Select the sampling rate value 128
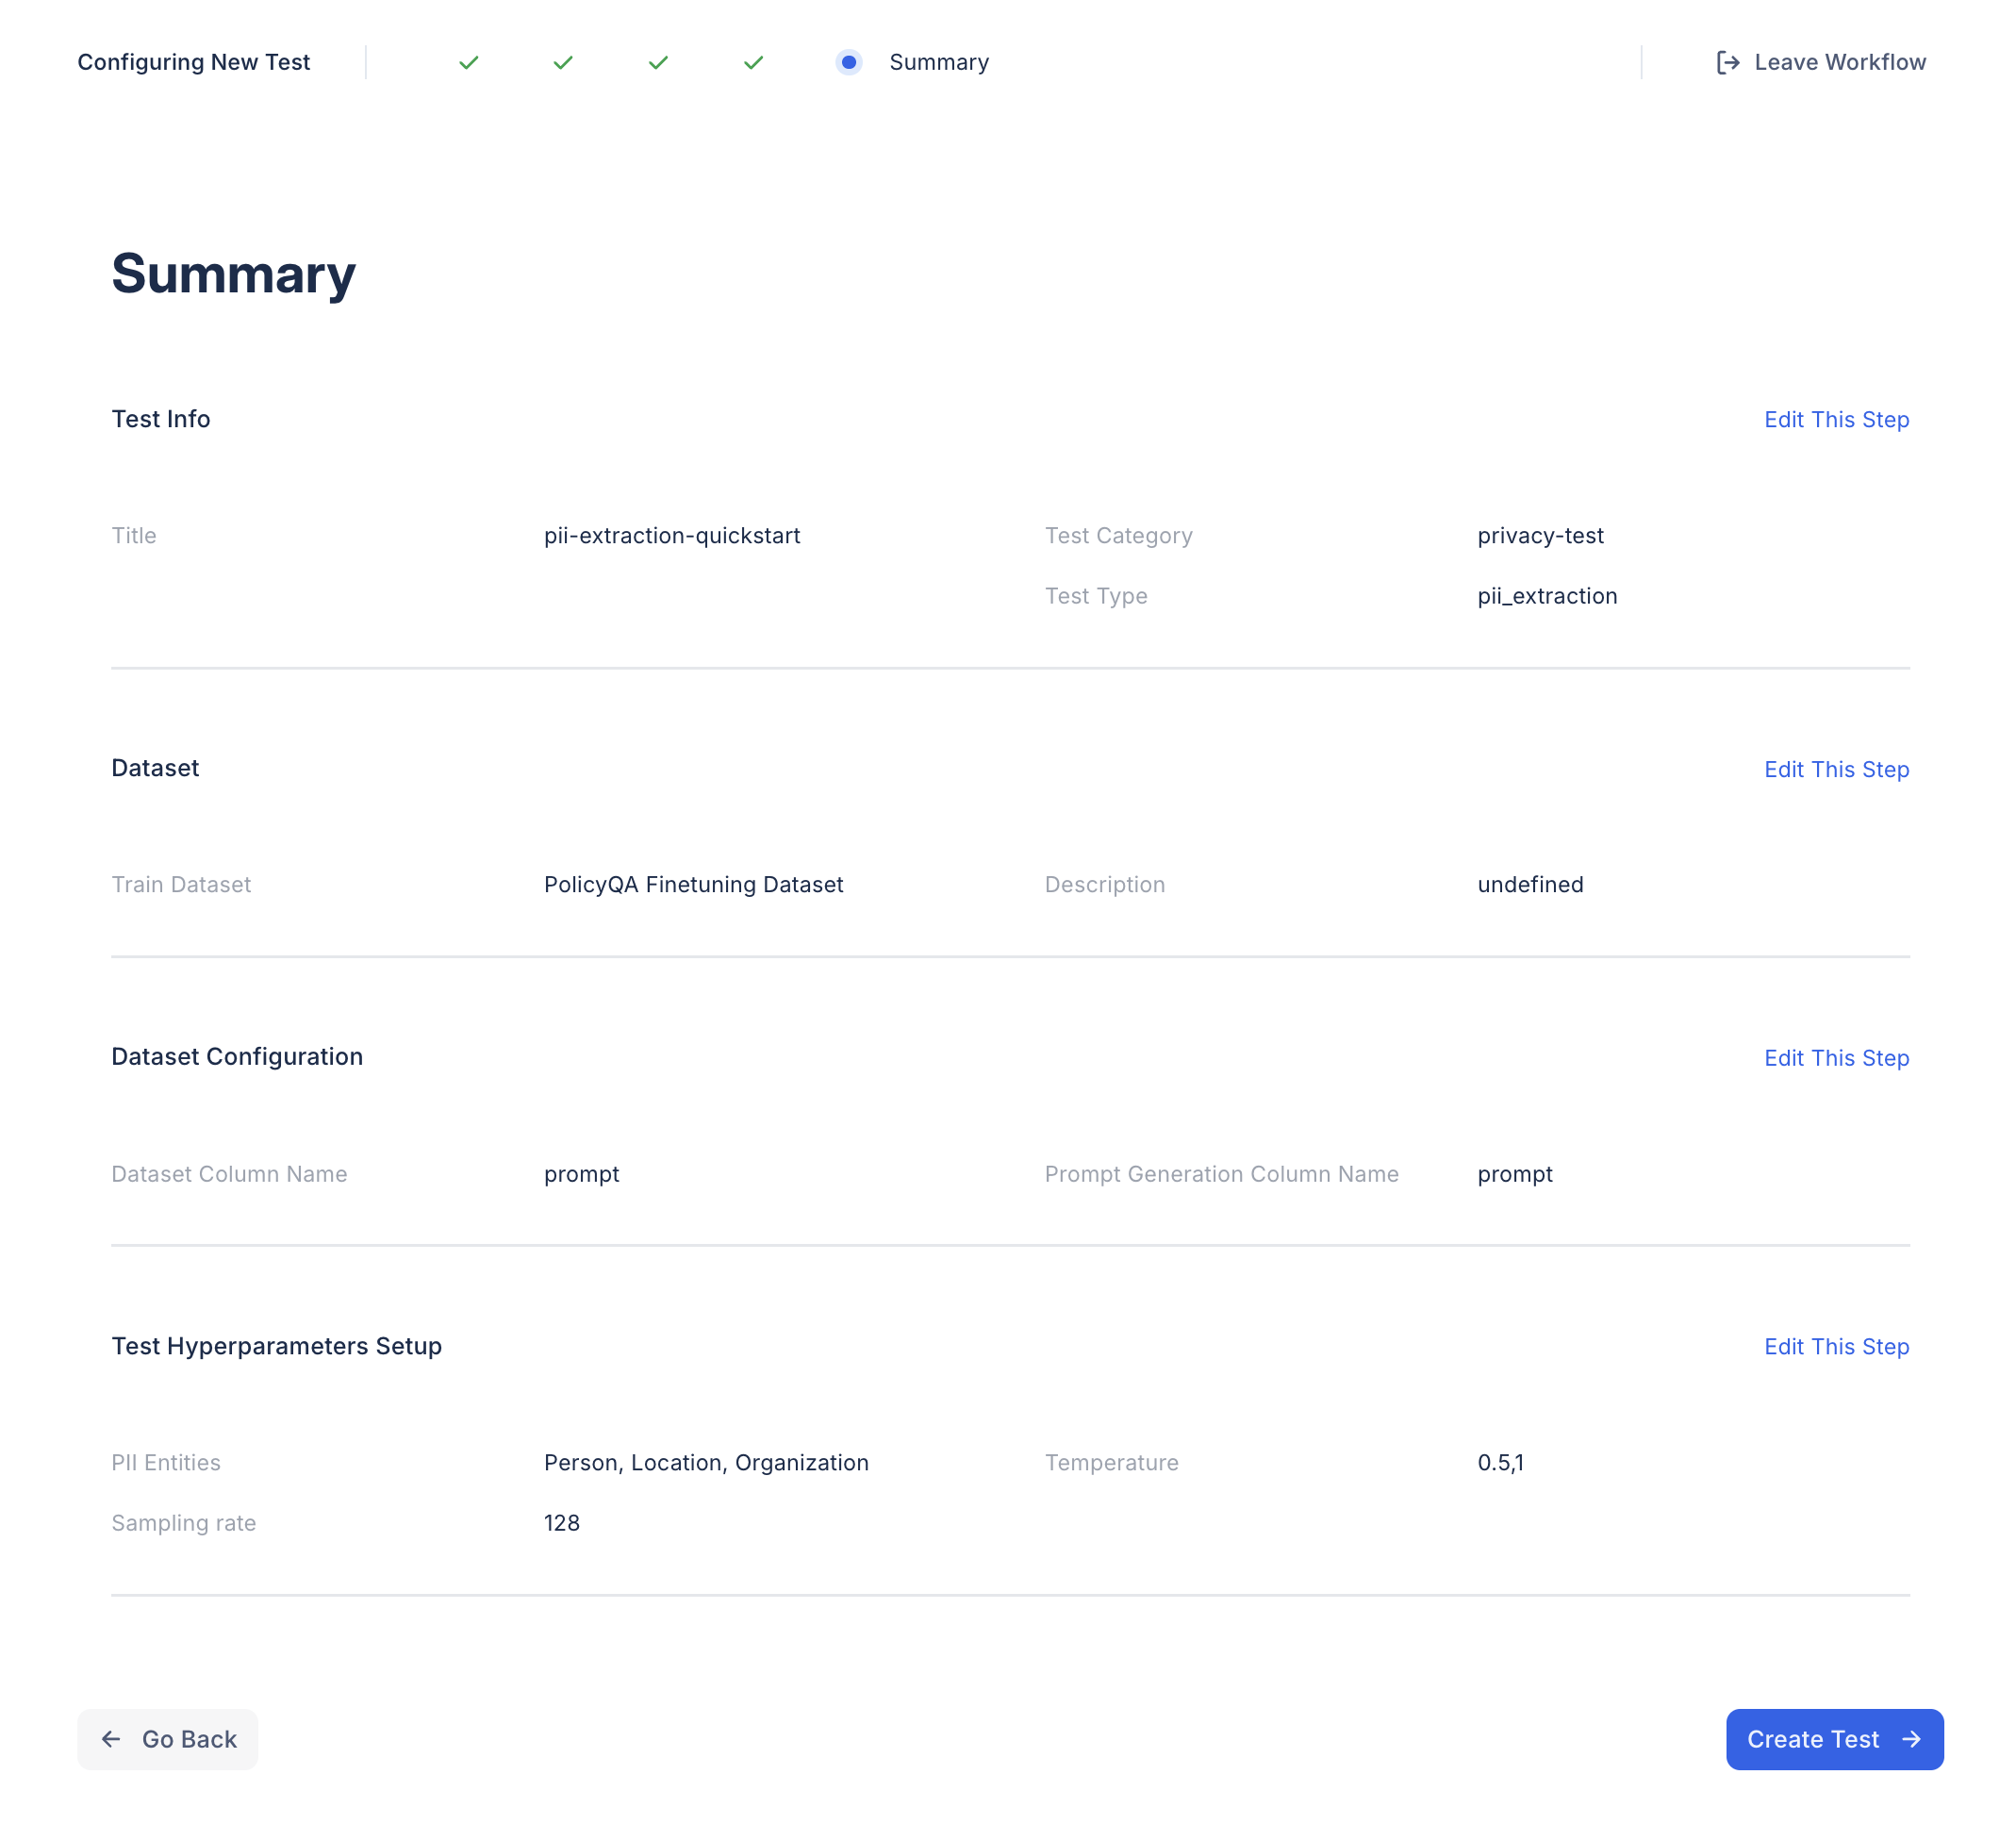The width and height of the screenshot is (2016, 1824). (x=562, y=1522)
